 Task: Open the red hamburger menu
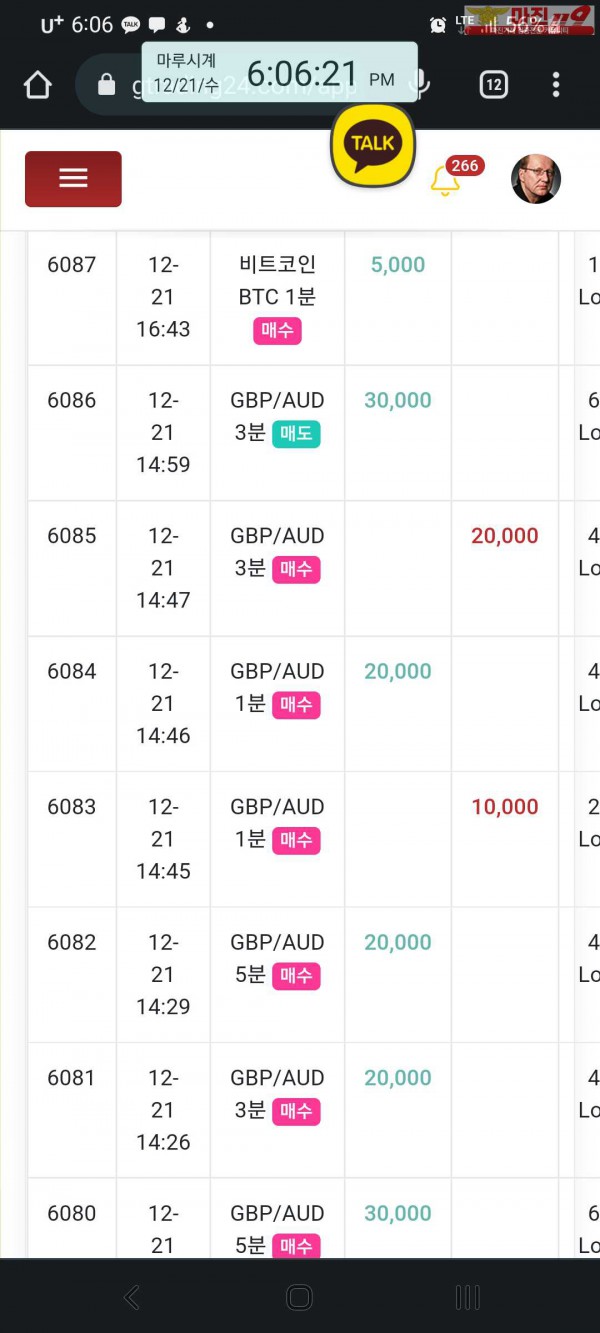pos(73,179)
